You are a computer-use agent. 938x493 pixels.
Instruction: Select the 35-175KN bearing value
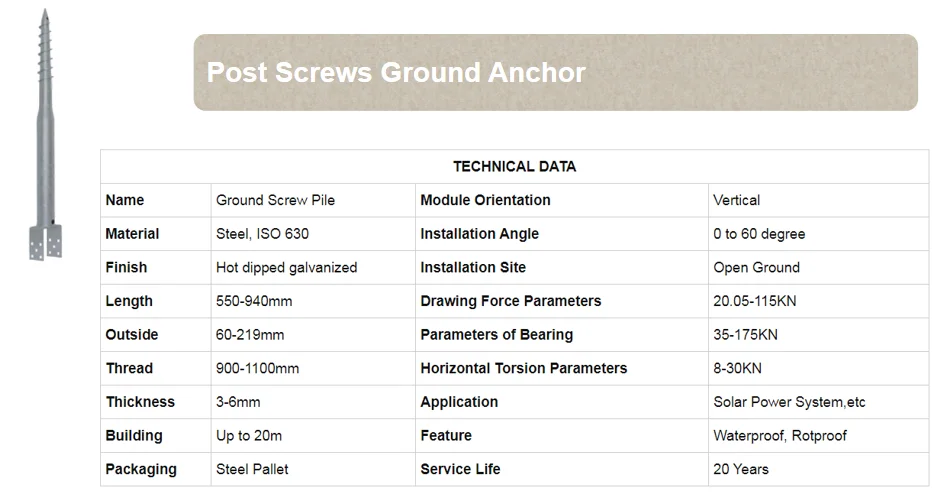coord(747,335)
